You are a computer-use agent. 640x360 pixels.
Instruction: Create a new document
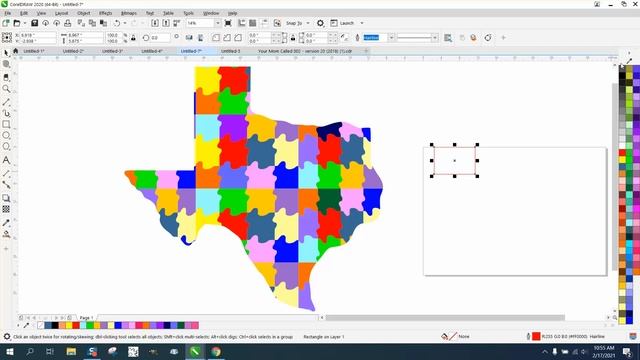(x=6, y=23)
